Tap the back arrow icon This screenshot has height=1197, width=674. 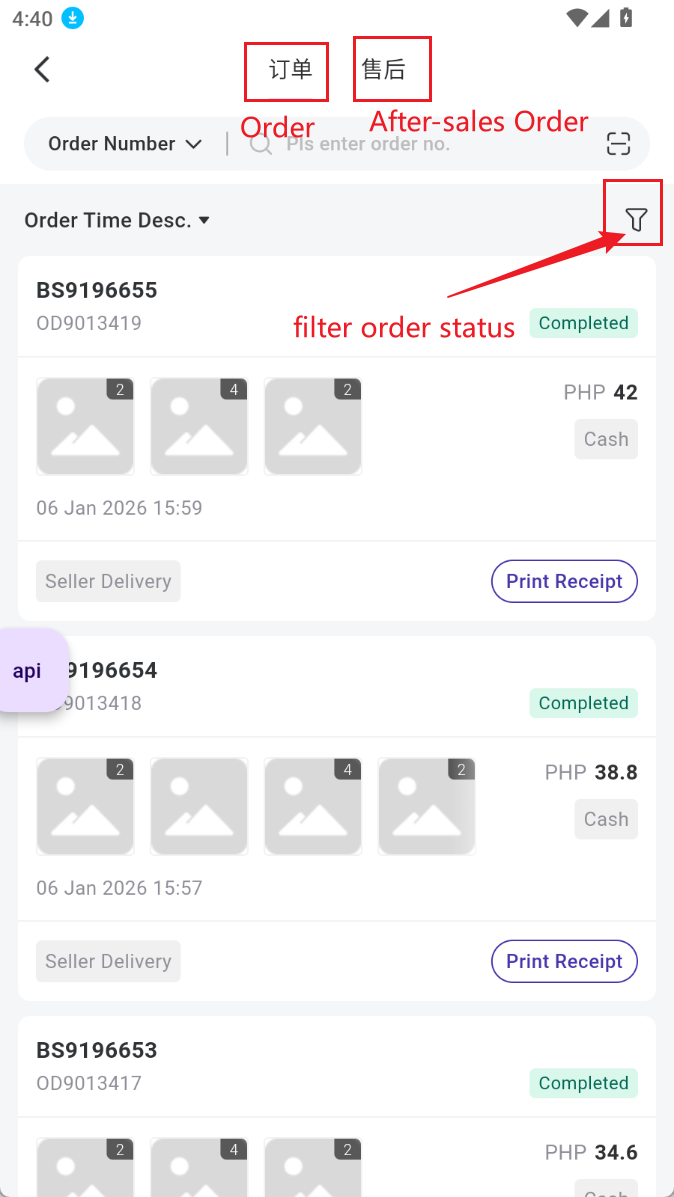click(x=42, y=69)
